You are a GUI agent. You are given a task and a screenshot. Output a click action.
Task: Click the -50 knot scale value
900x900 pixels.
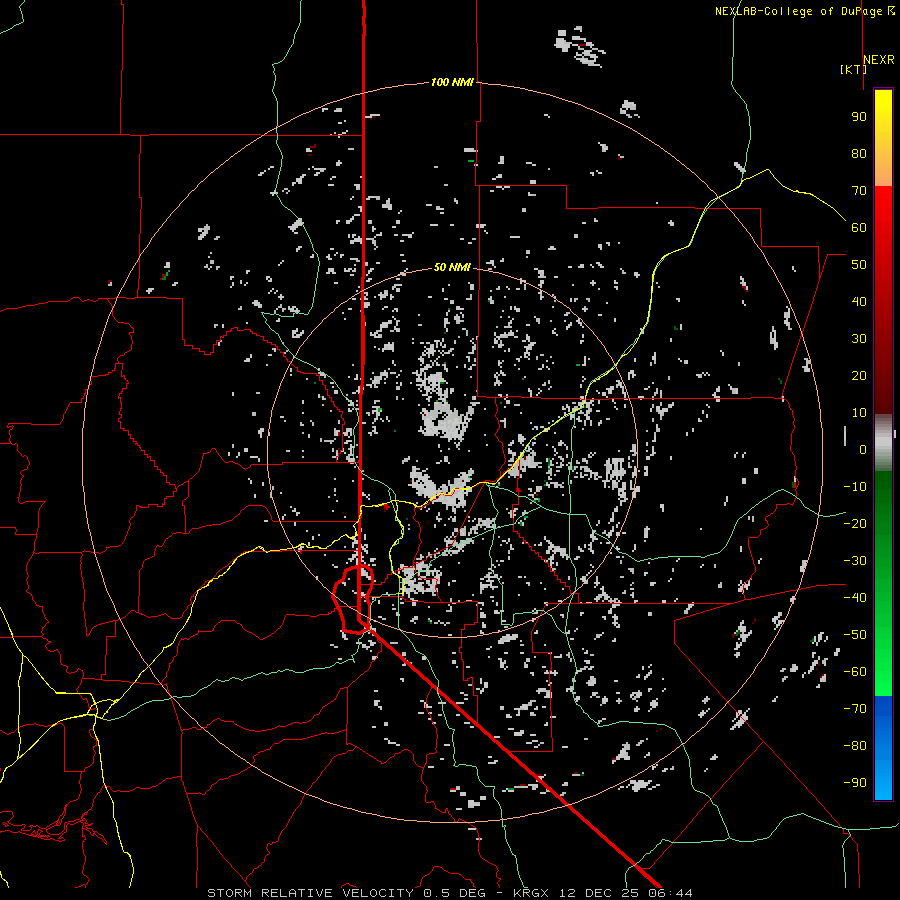click(855, 635)
